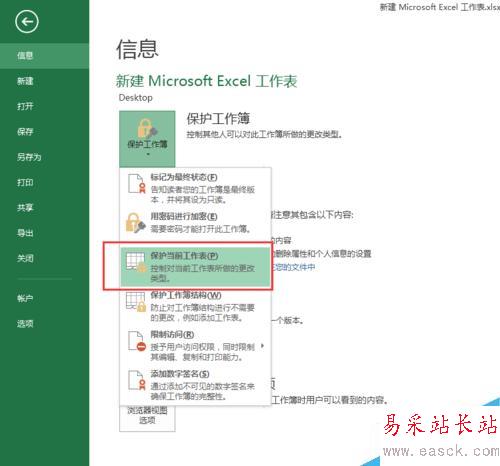Click the 保护工作簿 heading text
Screen dimensions: 500x466
point(218,118)
